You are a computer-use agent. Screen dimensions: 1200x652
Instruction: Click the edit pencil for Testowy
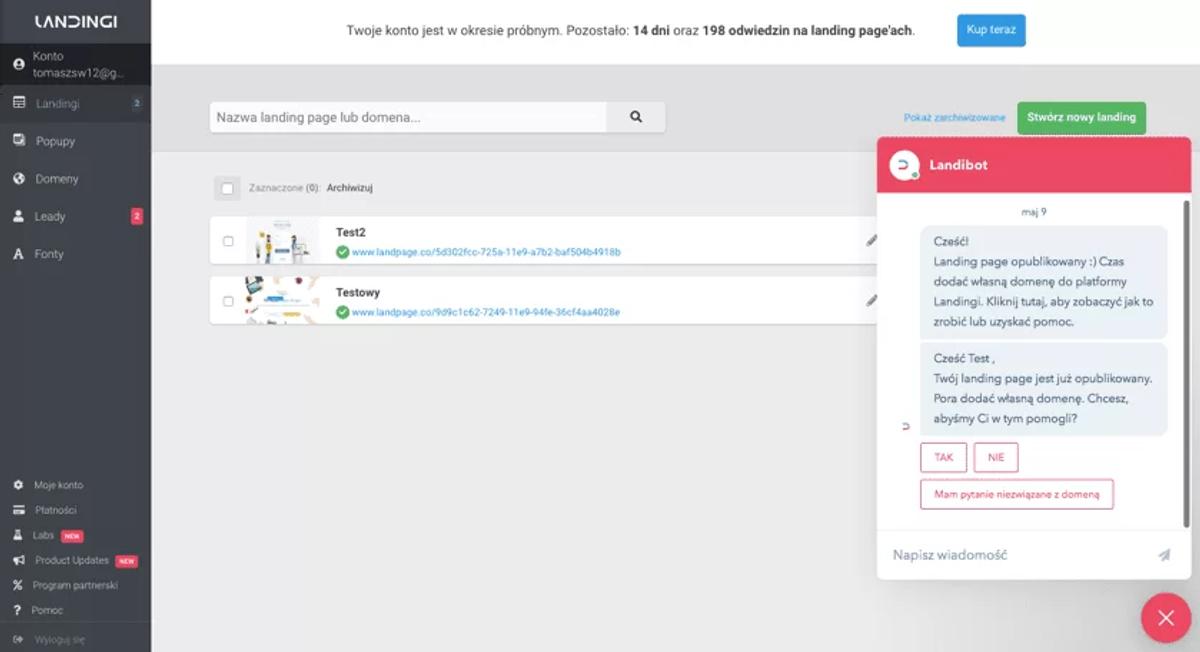(x=871, y=300)
